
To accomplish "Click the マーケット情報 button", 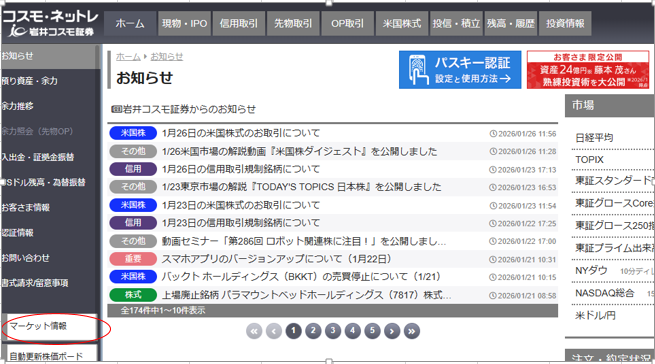I will pyautogui.click(x=49, y=326).
